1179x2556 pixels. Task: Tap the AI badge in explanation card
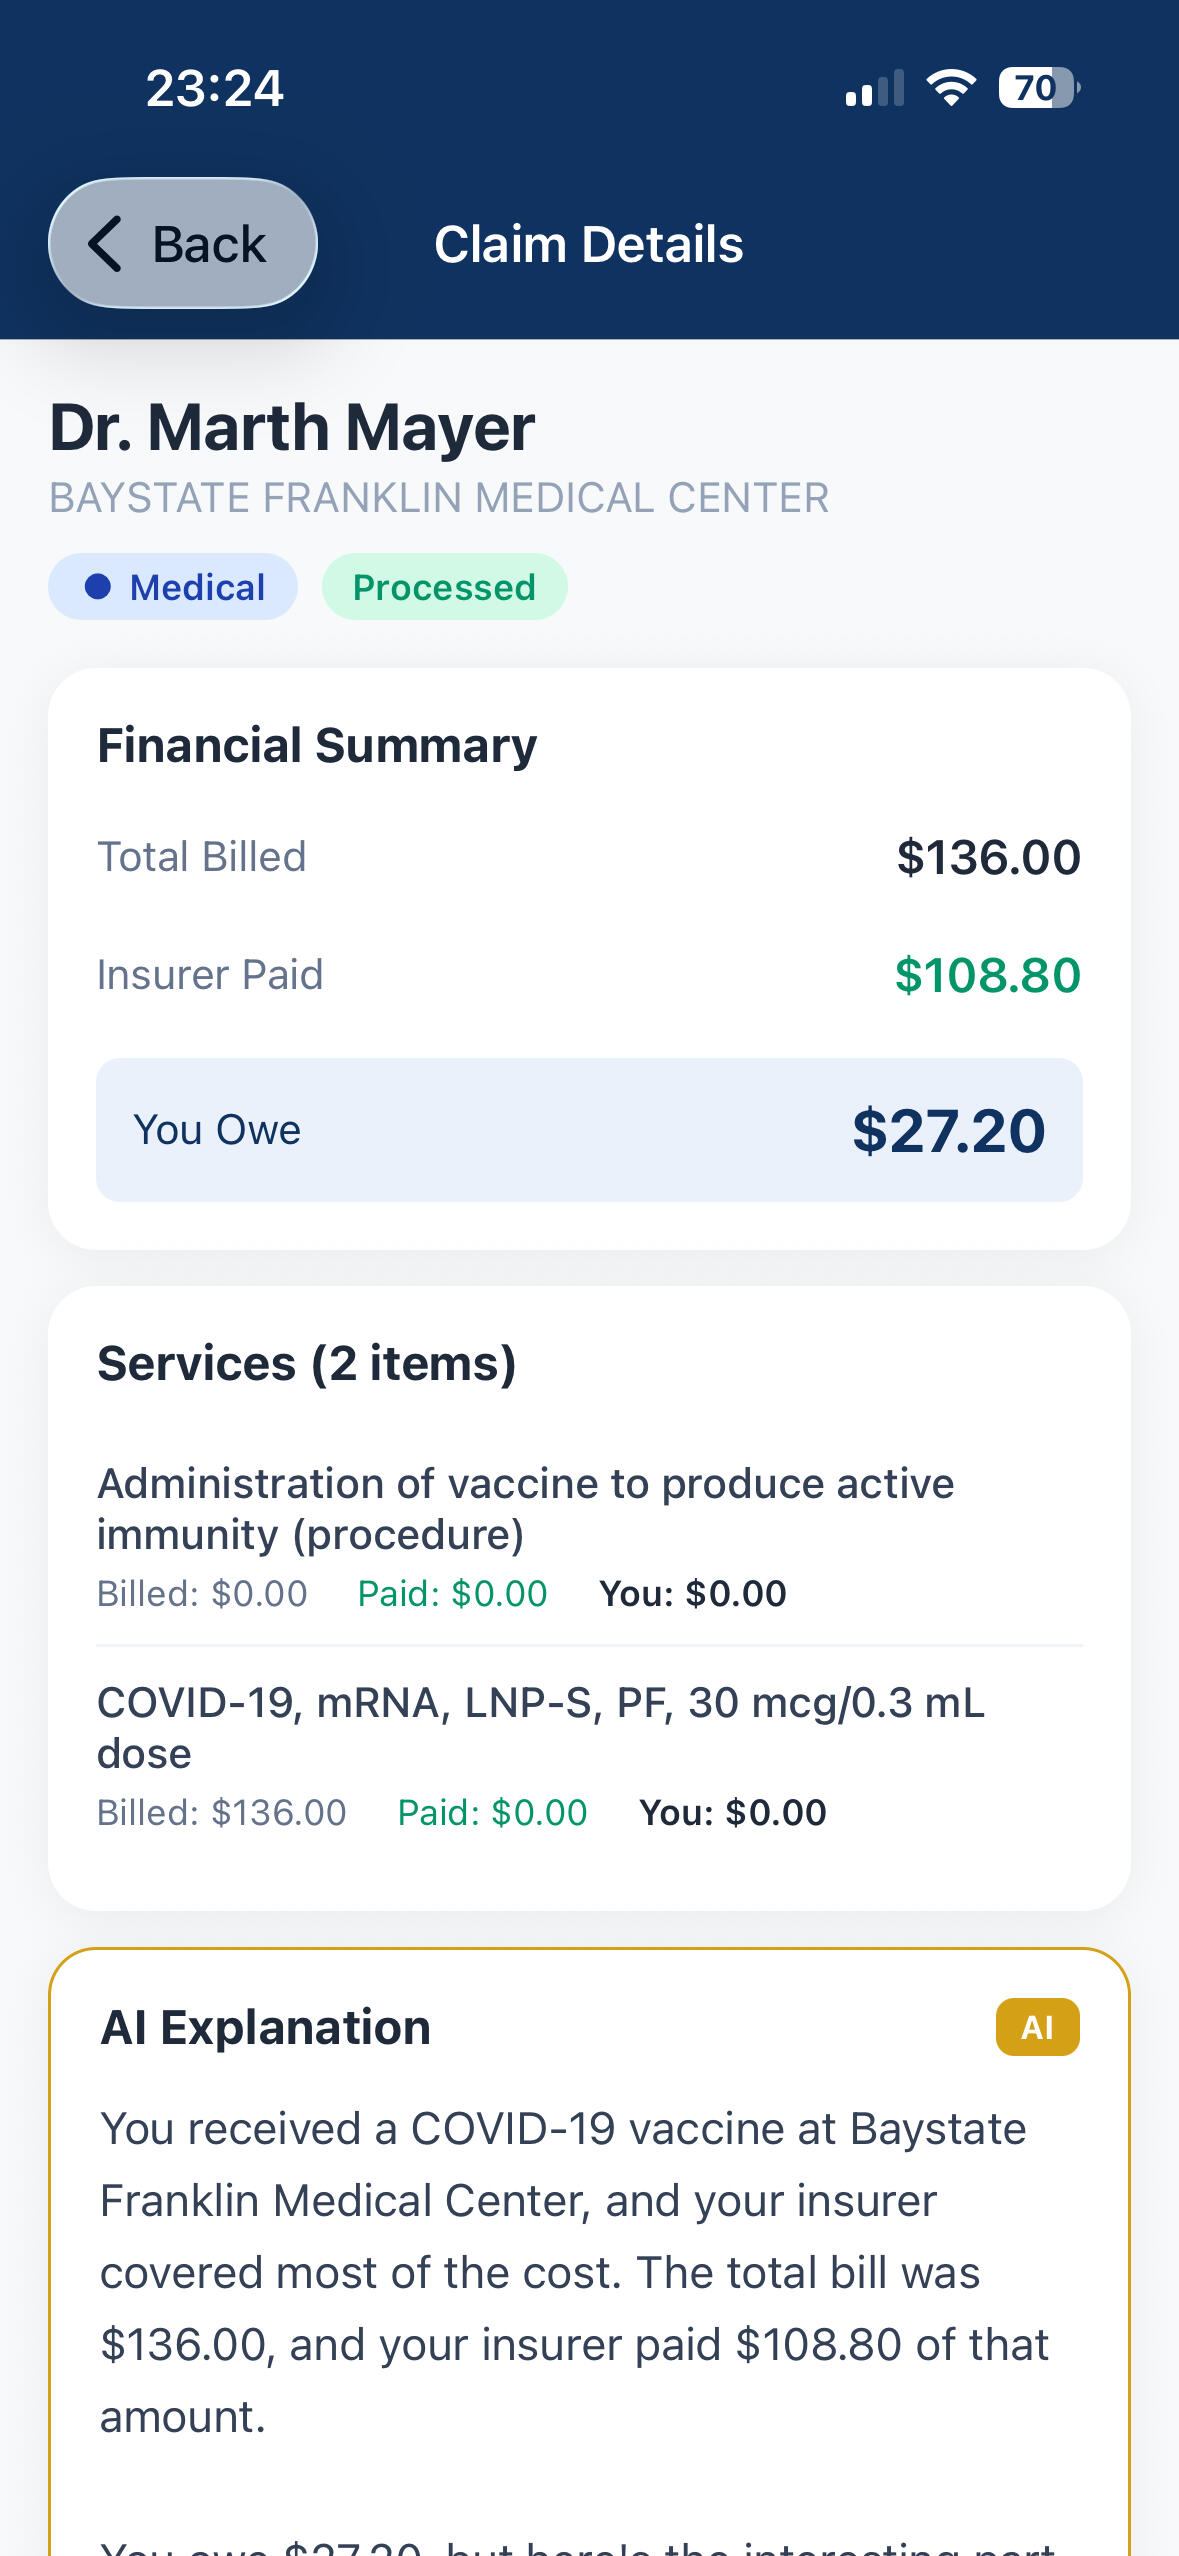[x=1037, y=2027]
